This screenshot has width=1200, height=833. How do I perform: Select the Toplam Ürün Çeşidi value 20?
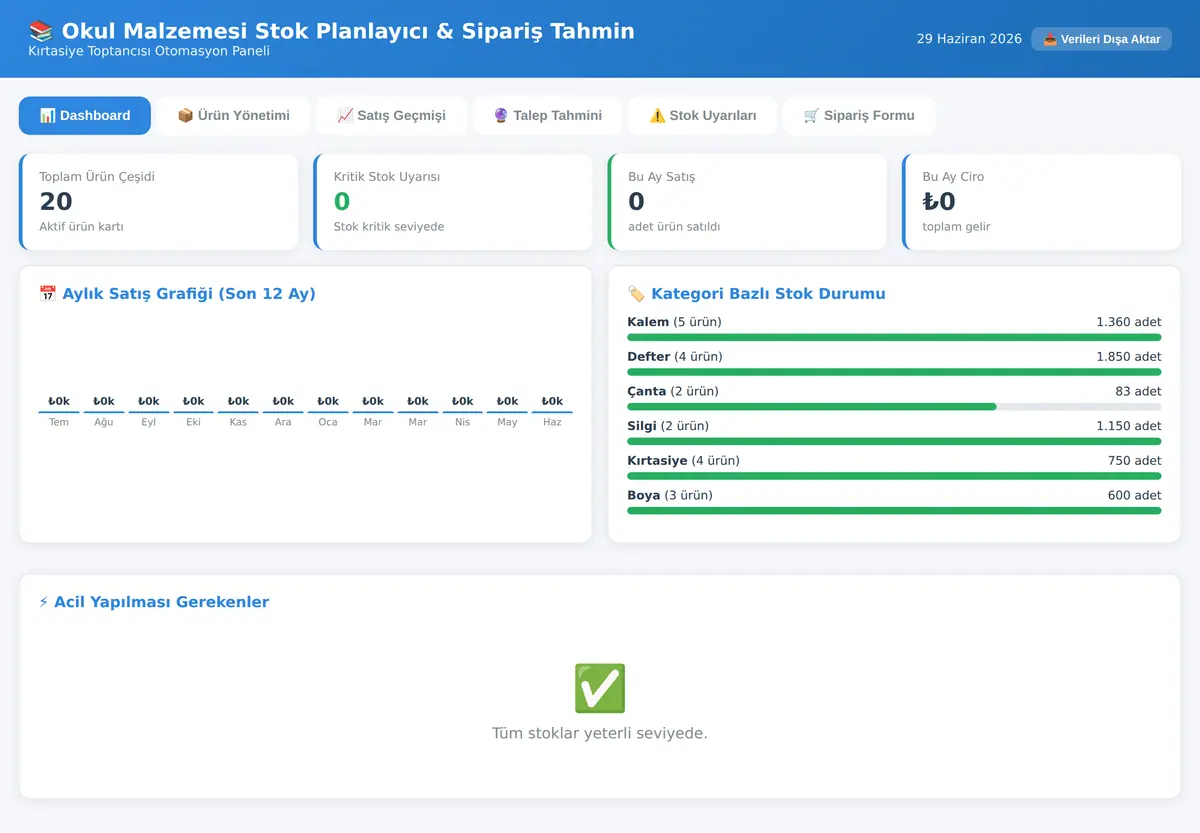[x=56, y=201]
